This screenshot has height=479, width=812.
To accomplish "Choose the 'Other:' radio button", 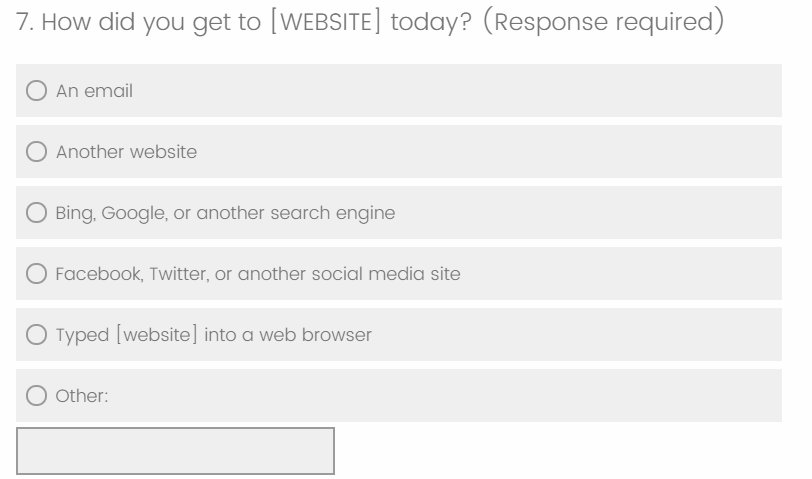I will point(36,396).
